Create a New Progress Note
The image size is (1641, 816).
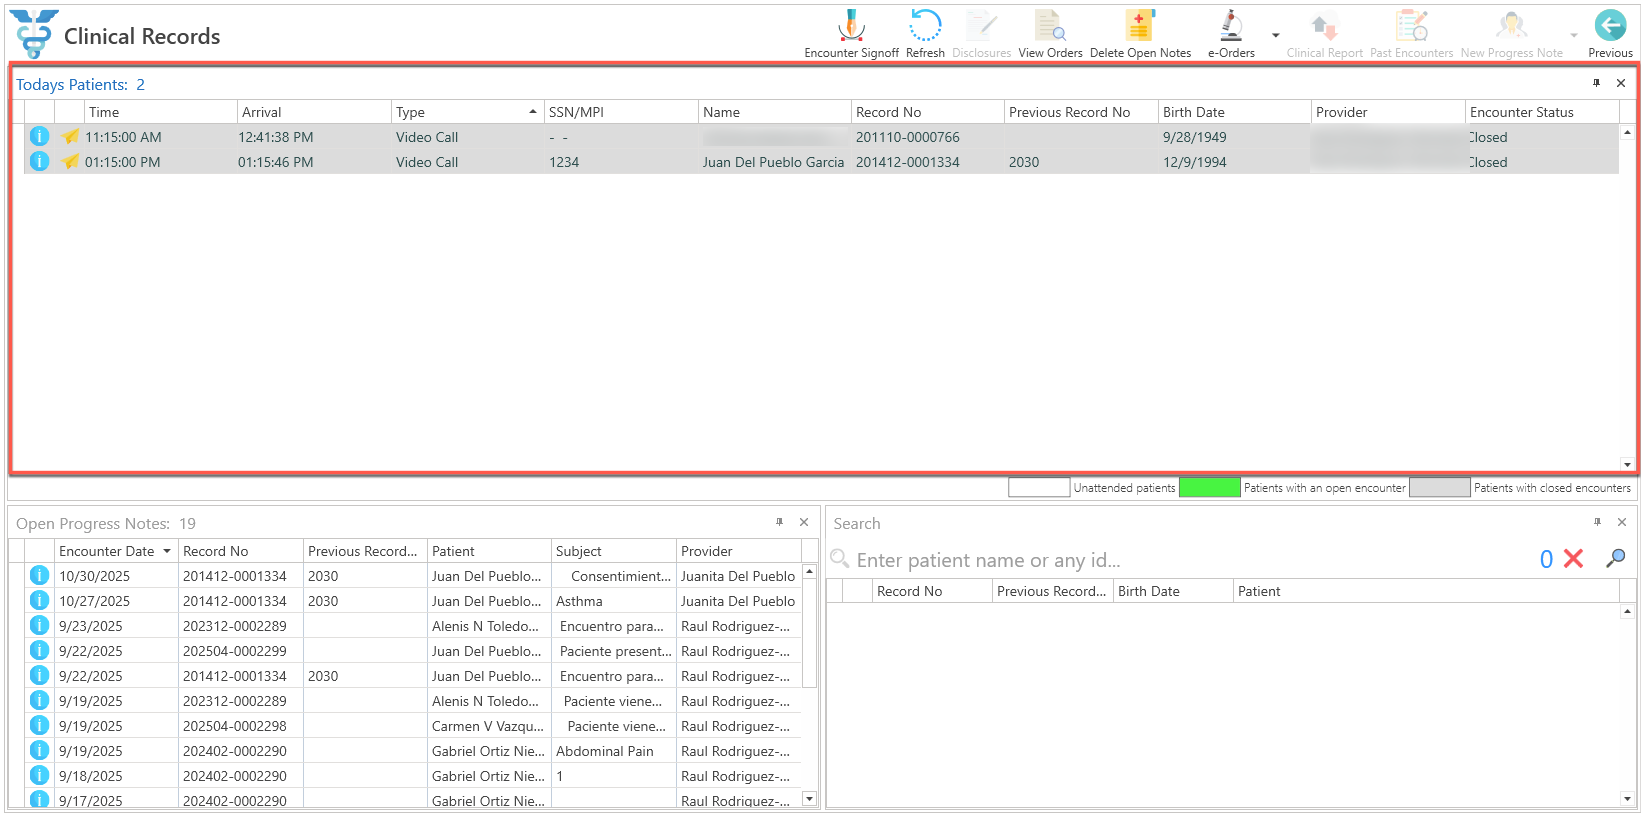(x=1511, y=34)
